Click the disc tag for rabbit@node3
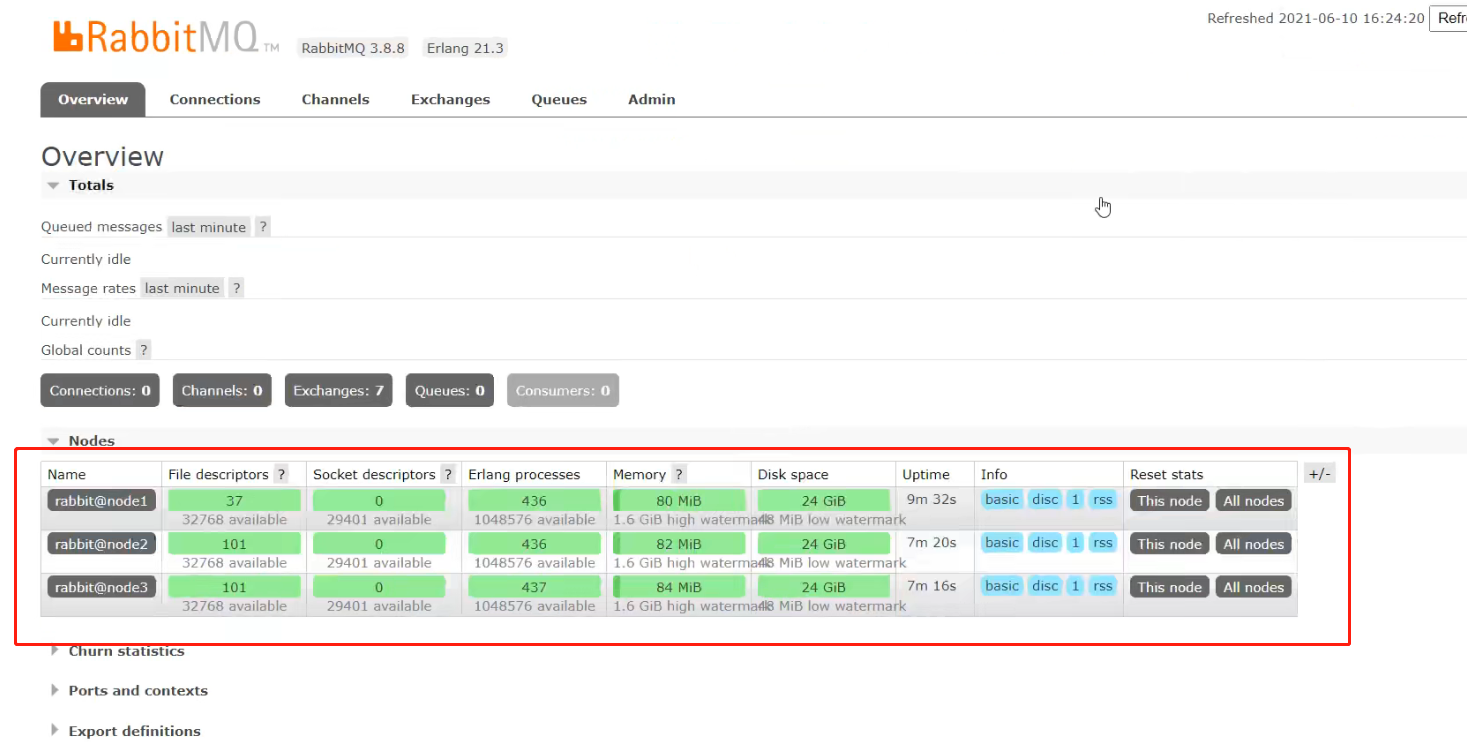This screenshot has width=1467, height=742. [x=1045, y=586]
